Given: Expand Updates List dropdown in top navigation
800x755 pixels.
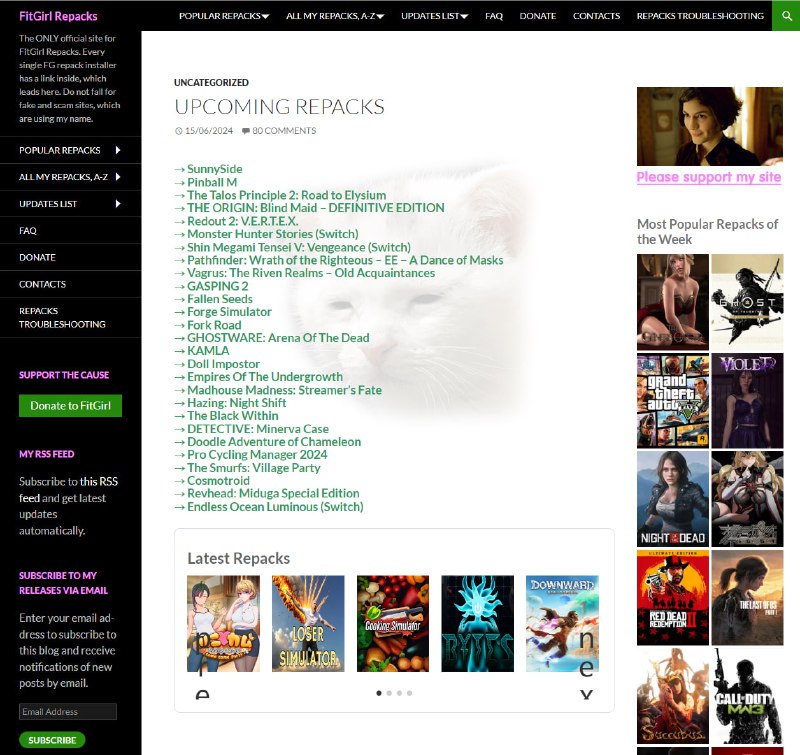Looking at the screenshot, I should pyautogui.click(x=435, y=16).
